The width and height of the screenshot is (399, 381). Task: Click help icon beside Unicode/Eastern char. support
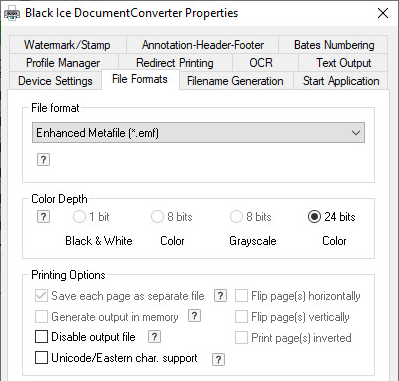click(218, 359)
